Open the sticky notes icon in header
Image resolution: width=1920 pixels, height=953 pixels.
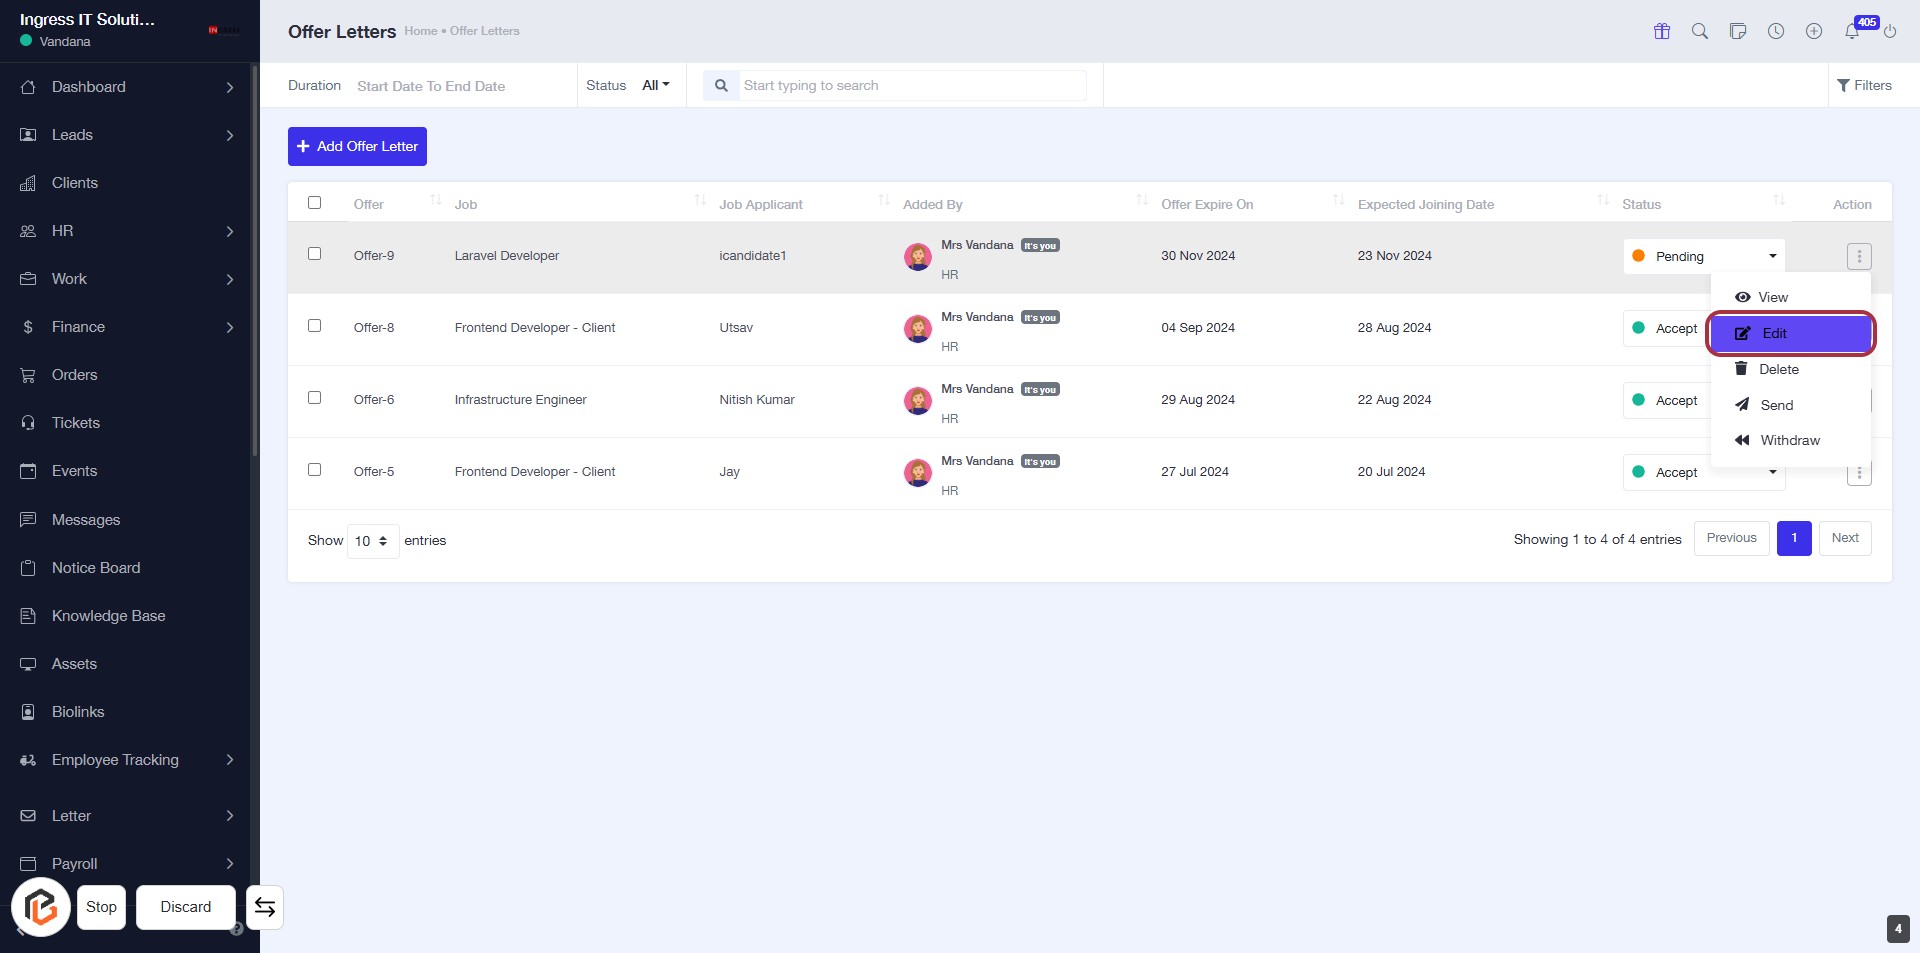(x=1738, y=31)
